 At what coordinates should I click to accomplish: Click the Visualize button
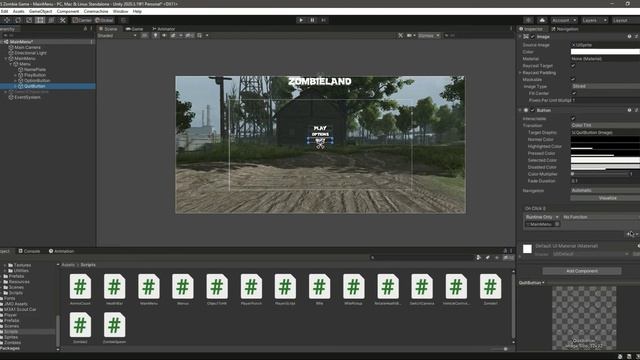pos(605,198)
